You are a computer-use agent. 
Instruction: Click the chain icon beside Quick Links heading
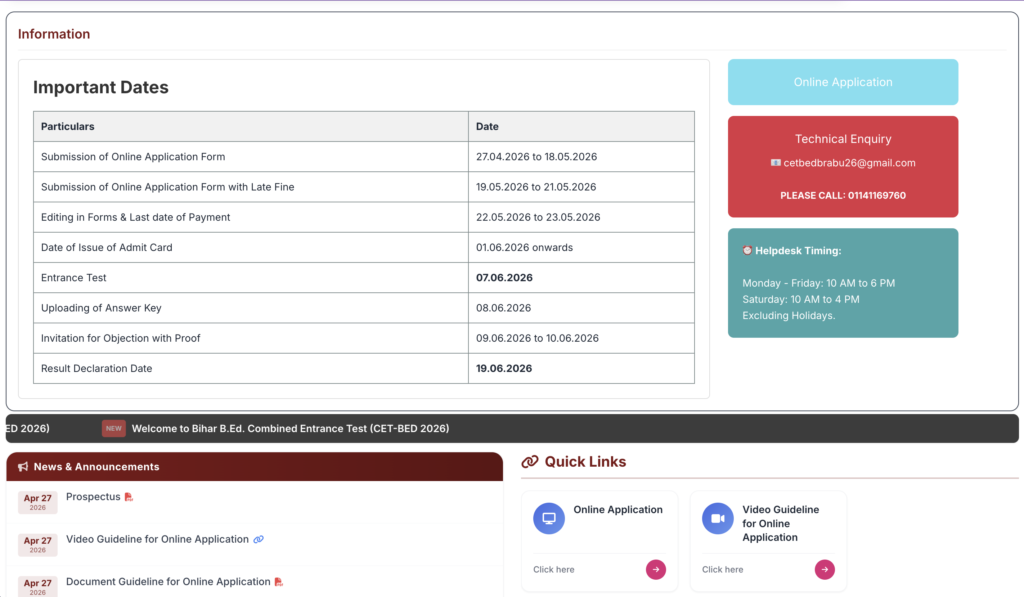528,461
